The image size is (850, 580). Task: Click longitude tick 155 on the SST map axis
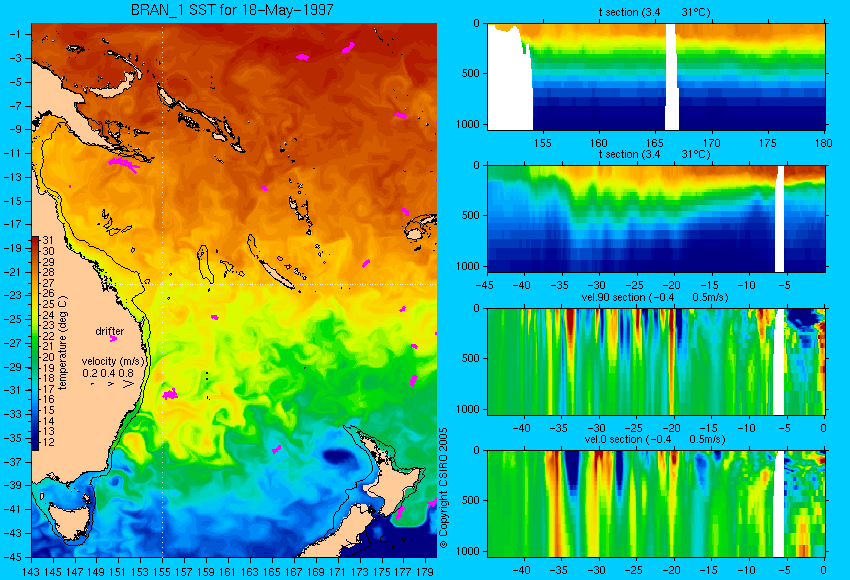point(162,572)
